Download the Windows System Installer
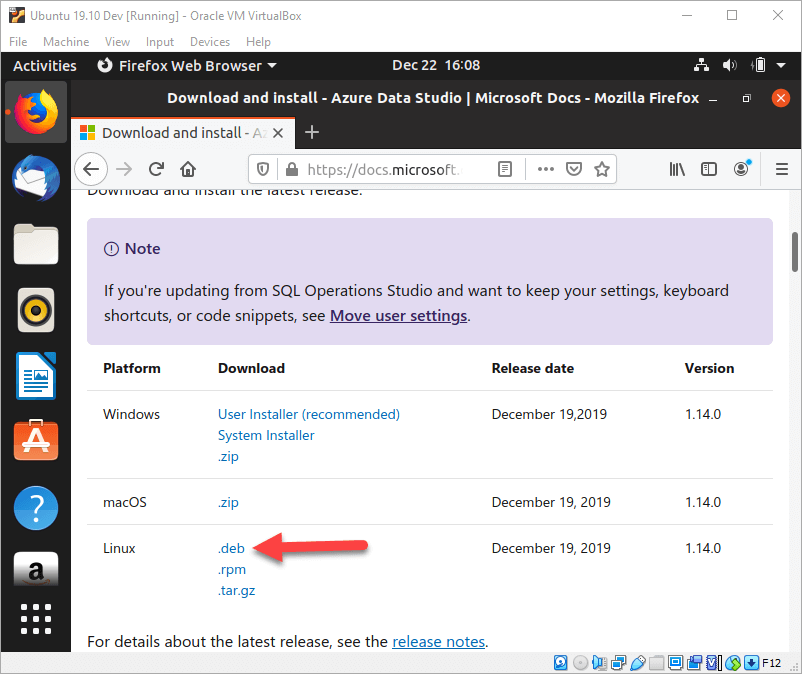 (x=266, y=435)
